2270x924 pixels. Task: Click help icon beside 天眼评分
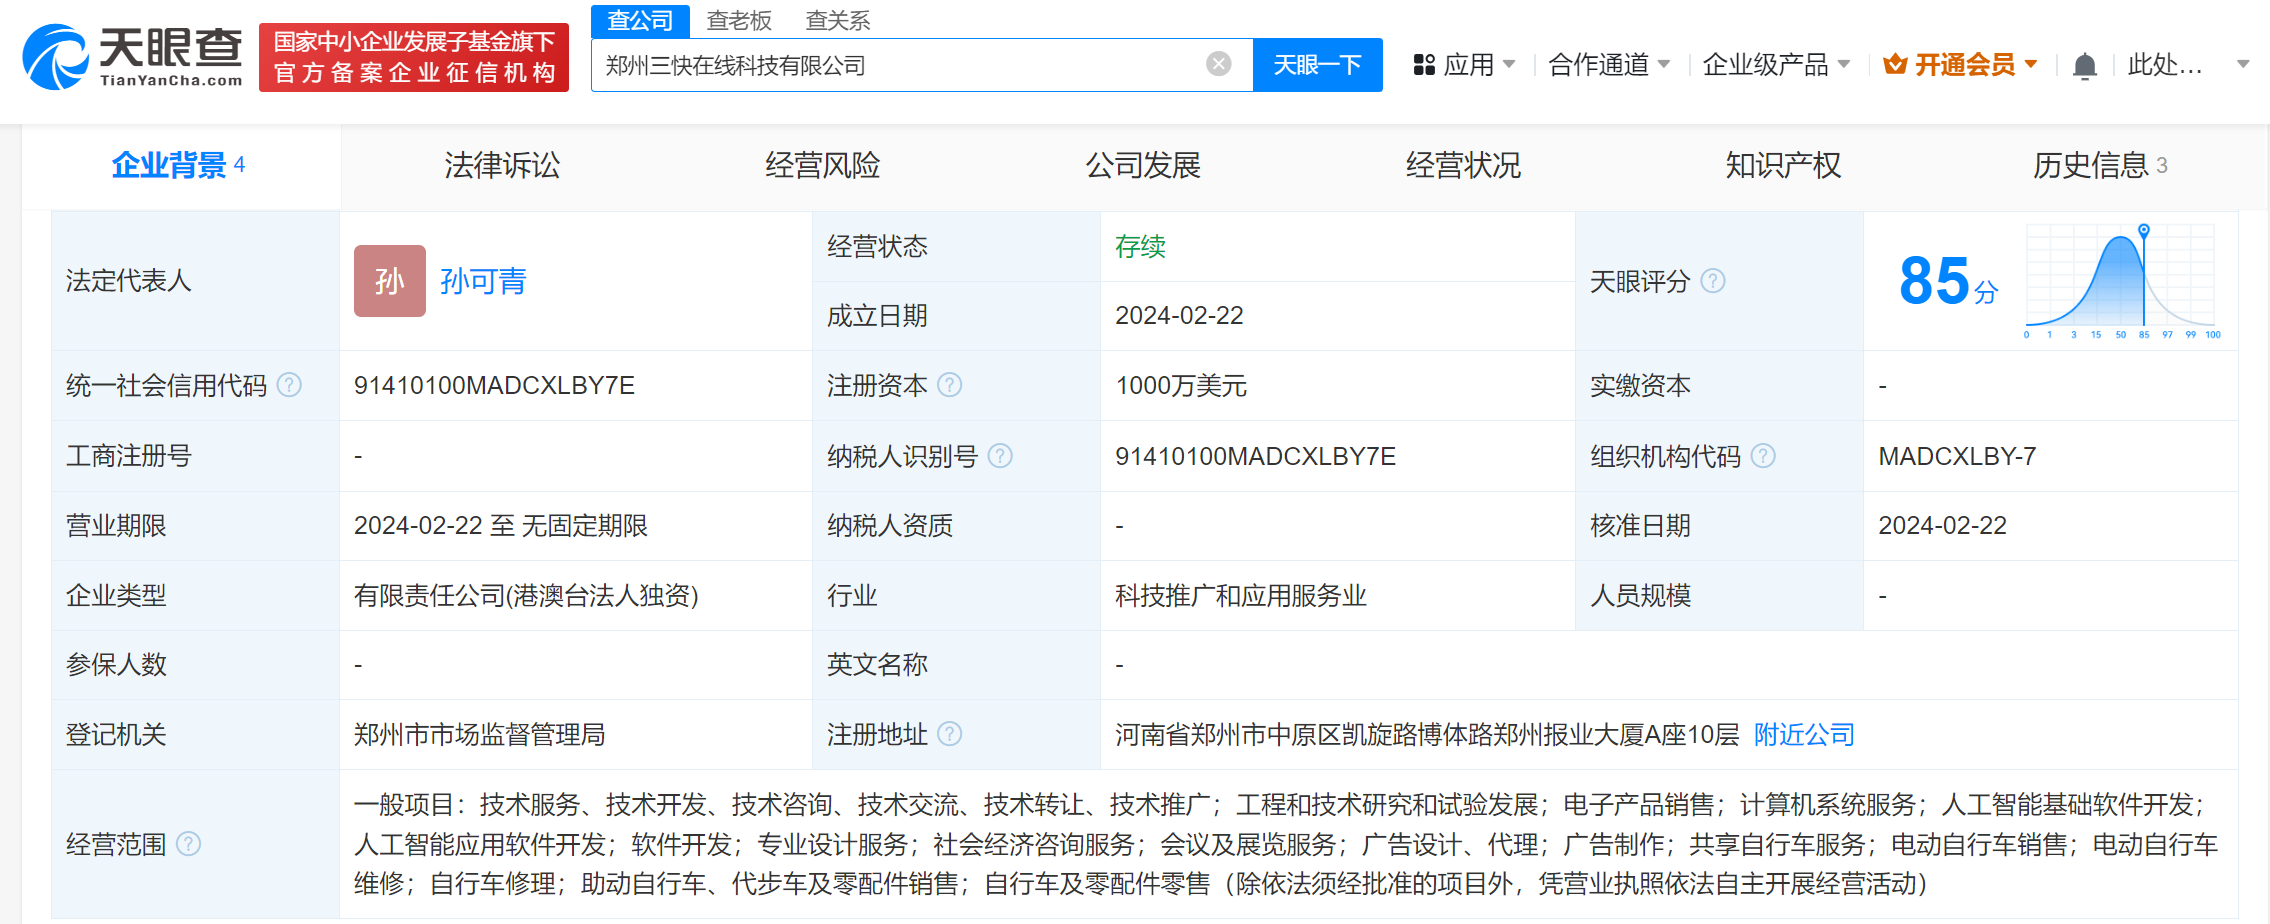(1713, 281)
